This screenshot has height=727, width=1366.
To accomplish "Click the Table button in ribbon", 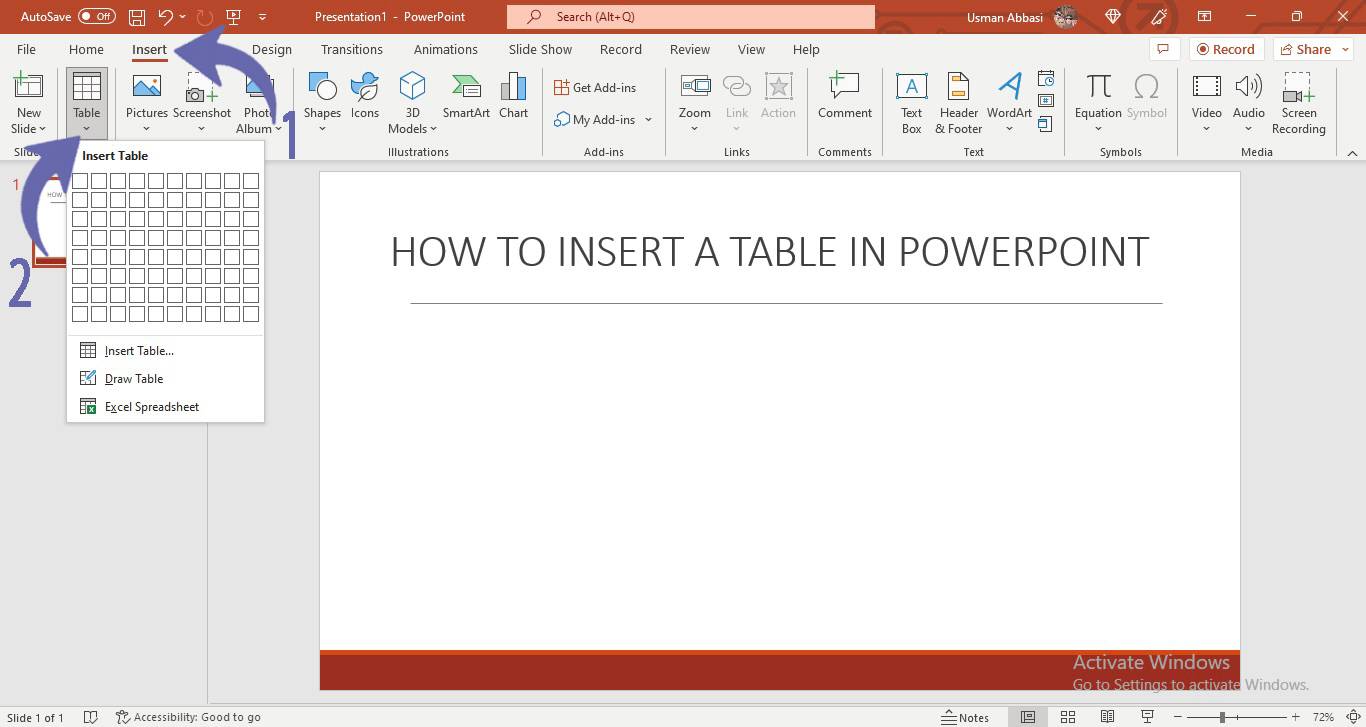I will coord(87,103).
